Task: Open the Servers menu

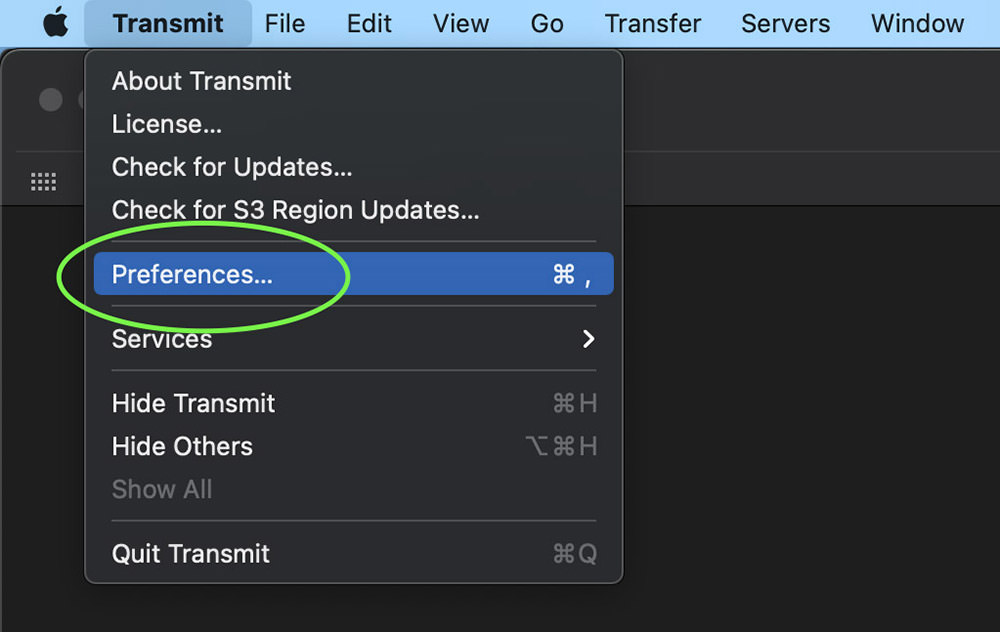Action: coord(785,24)
